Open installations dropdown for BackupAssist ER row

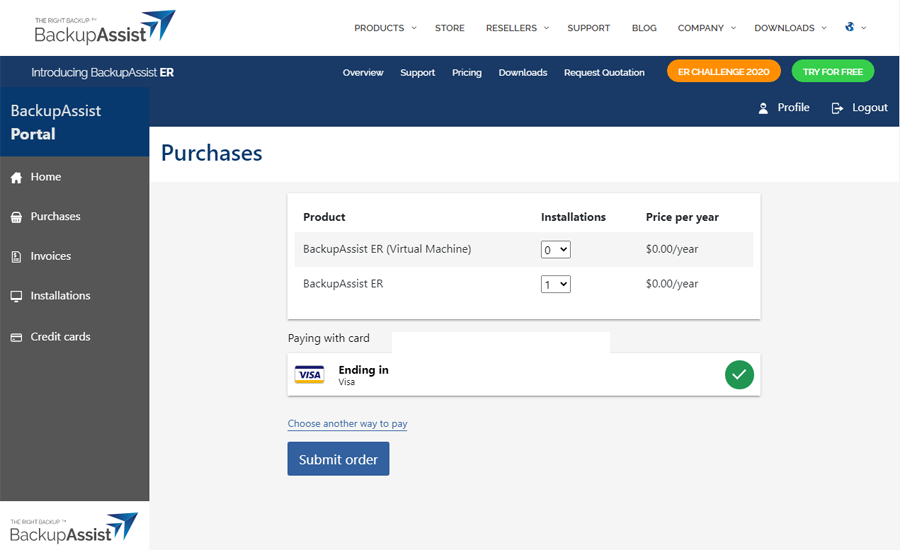click(556, 284)
